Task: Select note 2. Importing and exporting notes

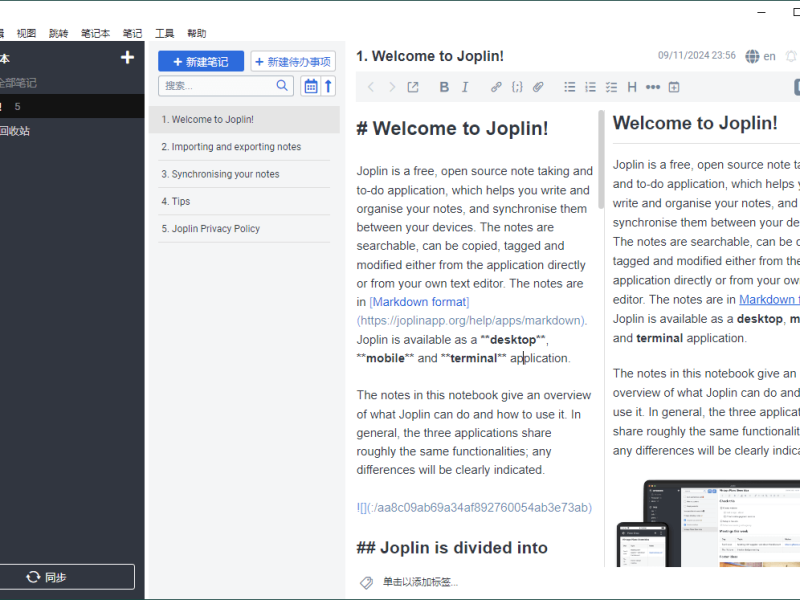Action: pyautogui.click(x=244, y=147)
